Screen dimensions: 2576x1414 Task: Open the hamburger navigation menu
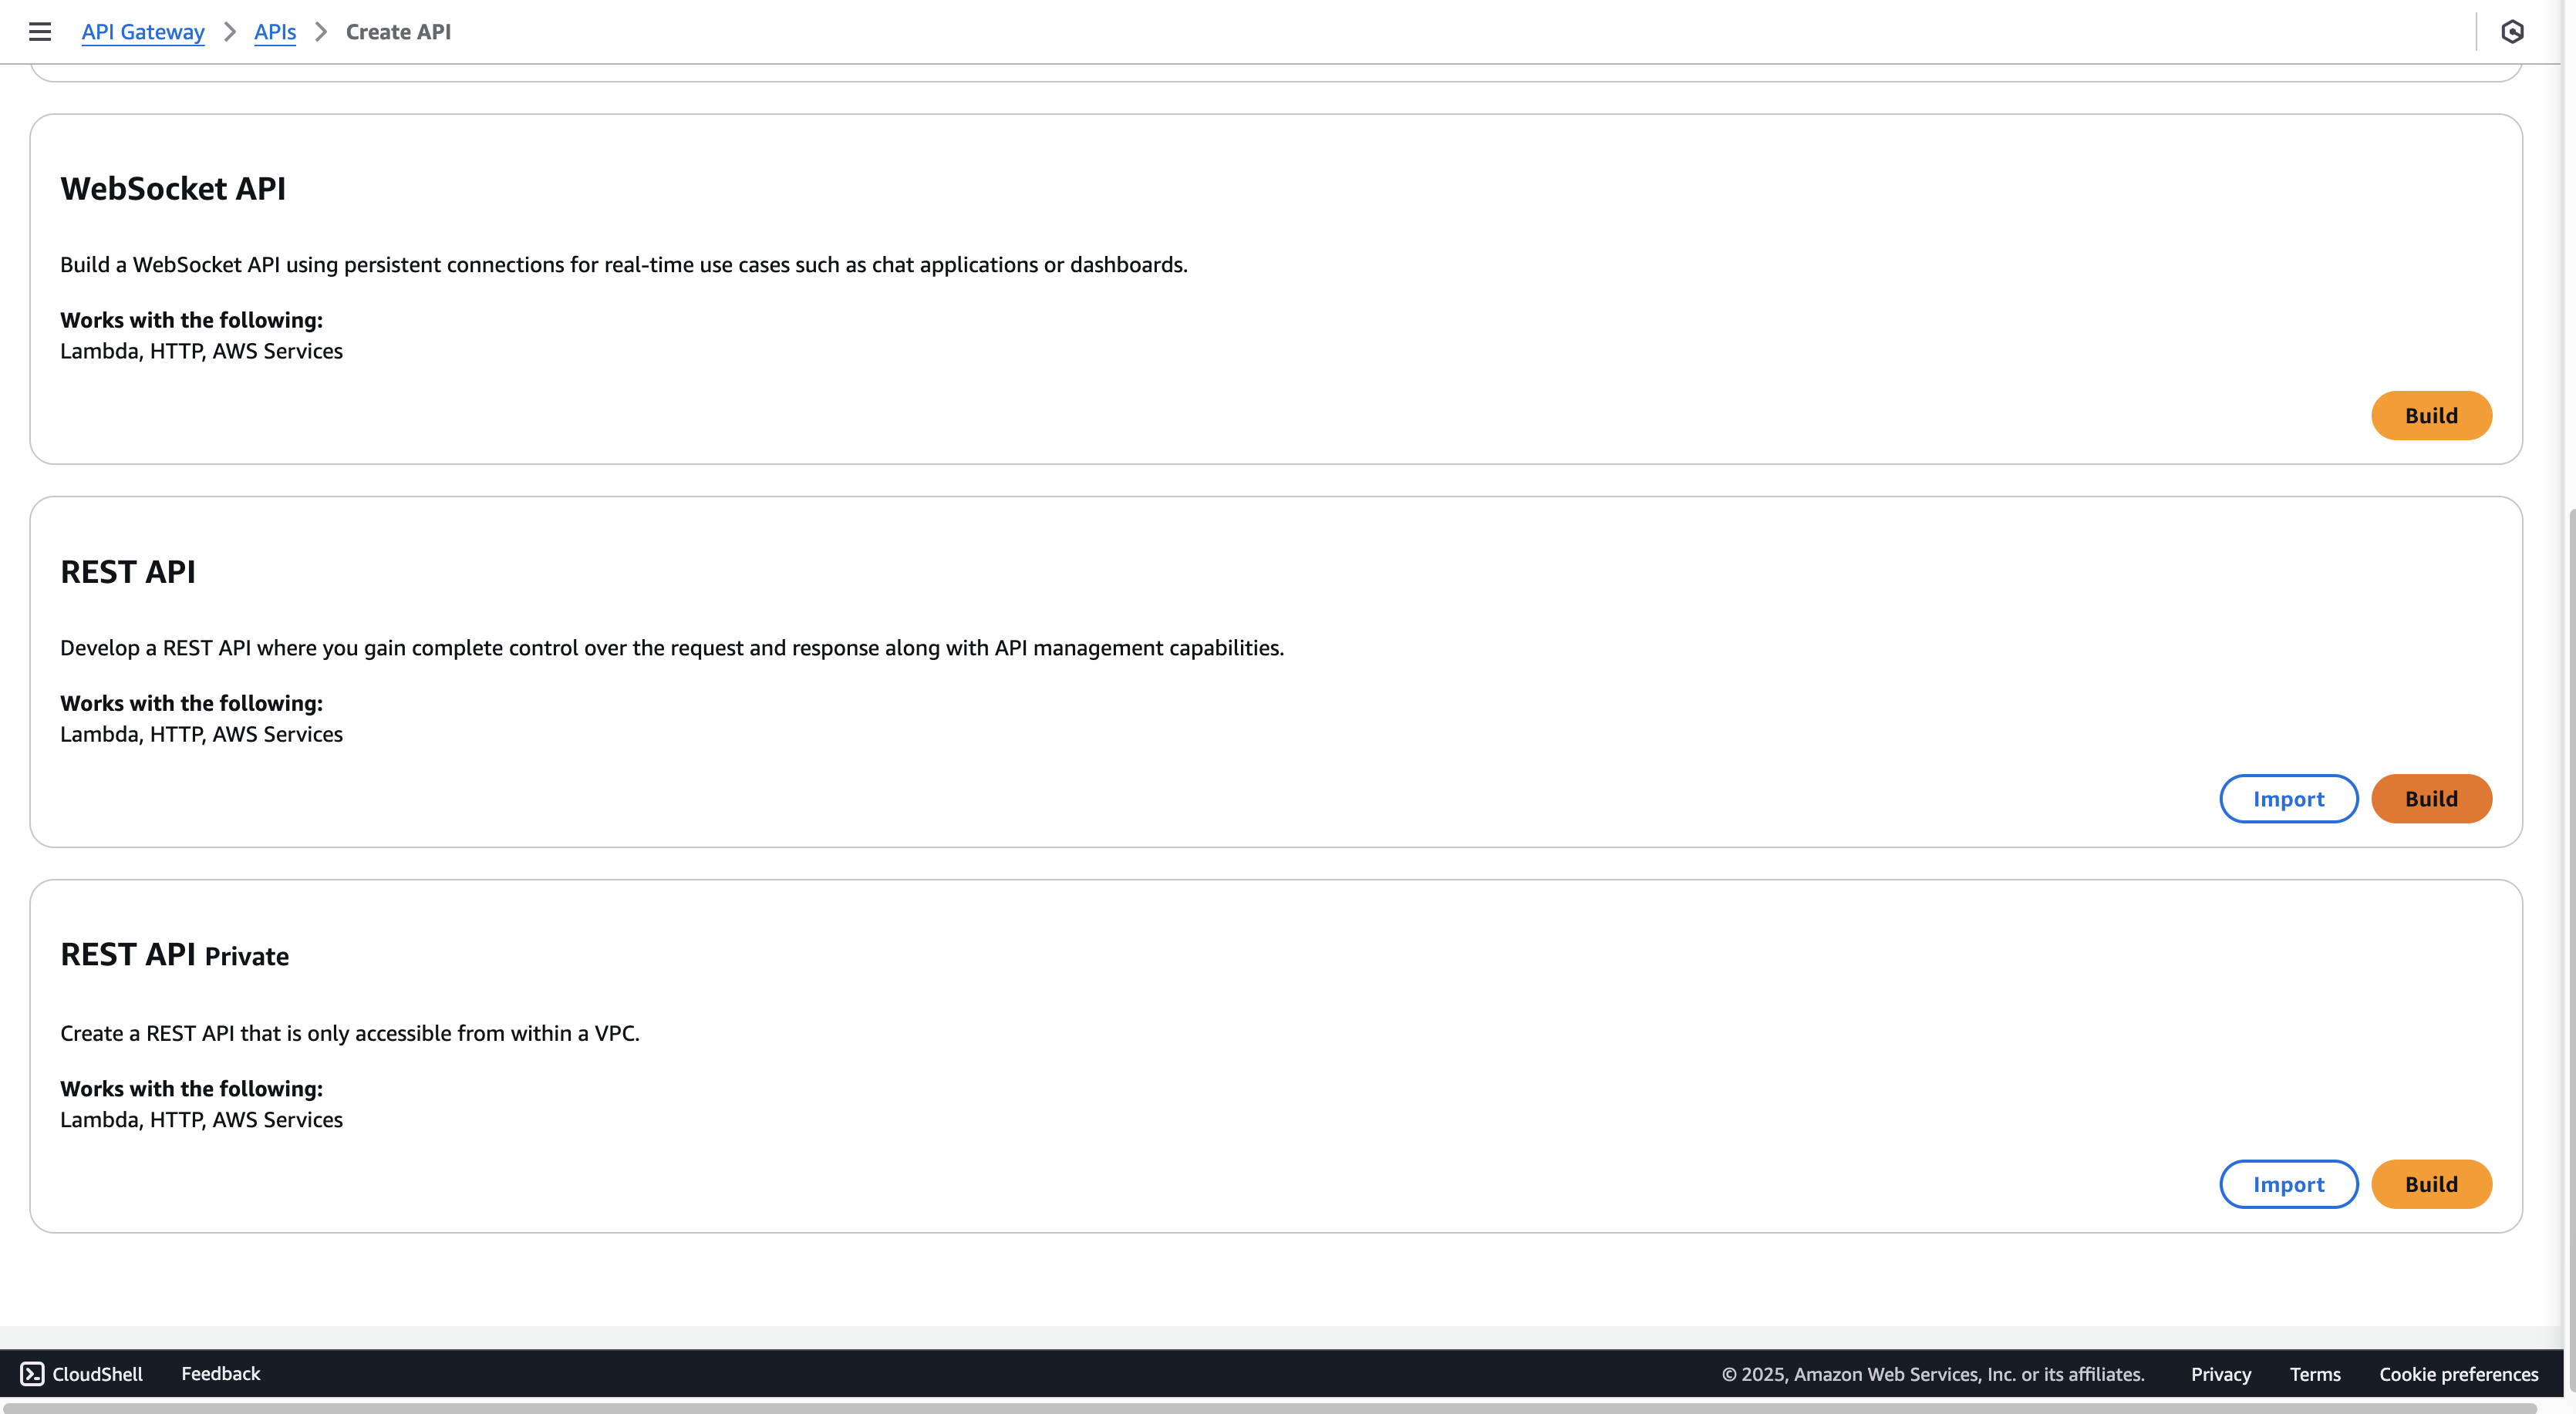(x=40, y=32)
